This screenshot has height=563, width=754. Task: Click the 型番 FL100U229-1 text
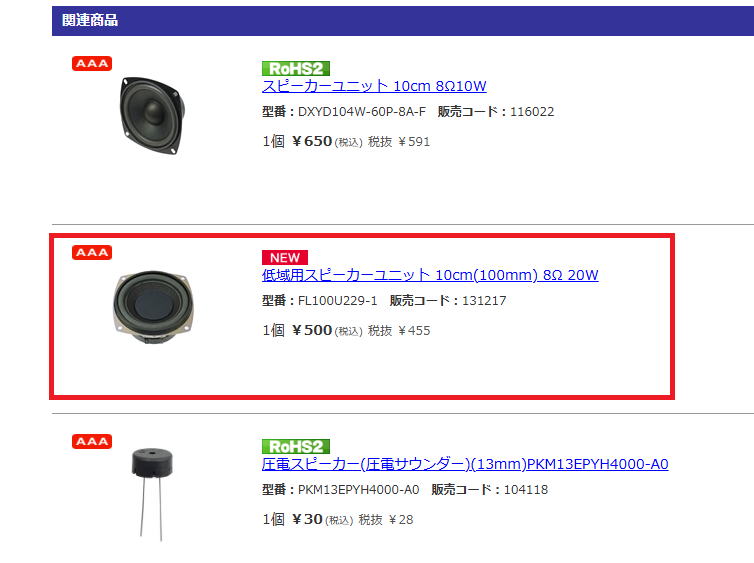point(319,300)
